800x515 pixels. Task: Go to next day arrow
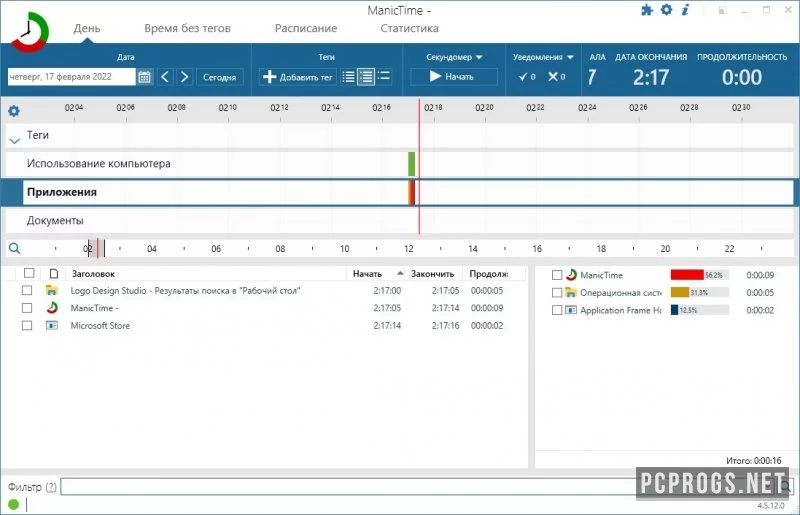184,77
